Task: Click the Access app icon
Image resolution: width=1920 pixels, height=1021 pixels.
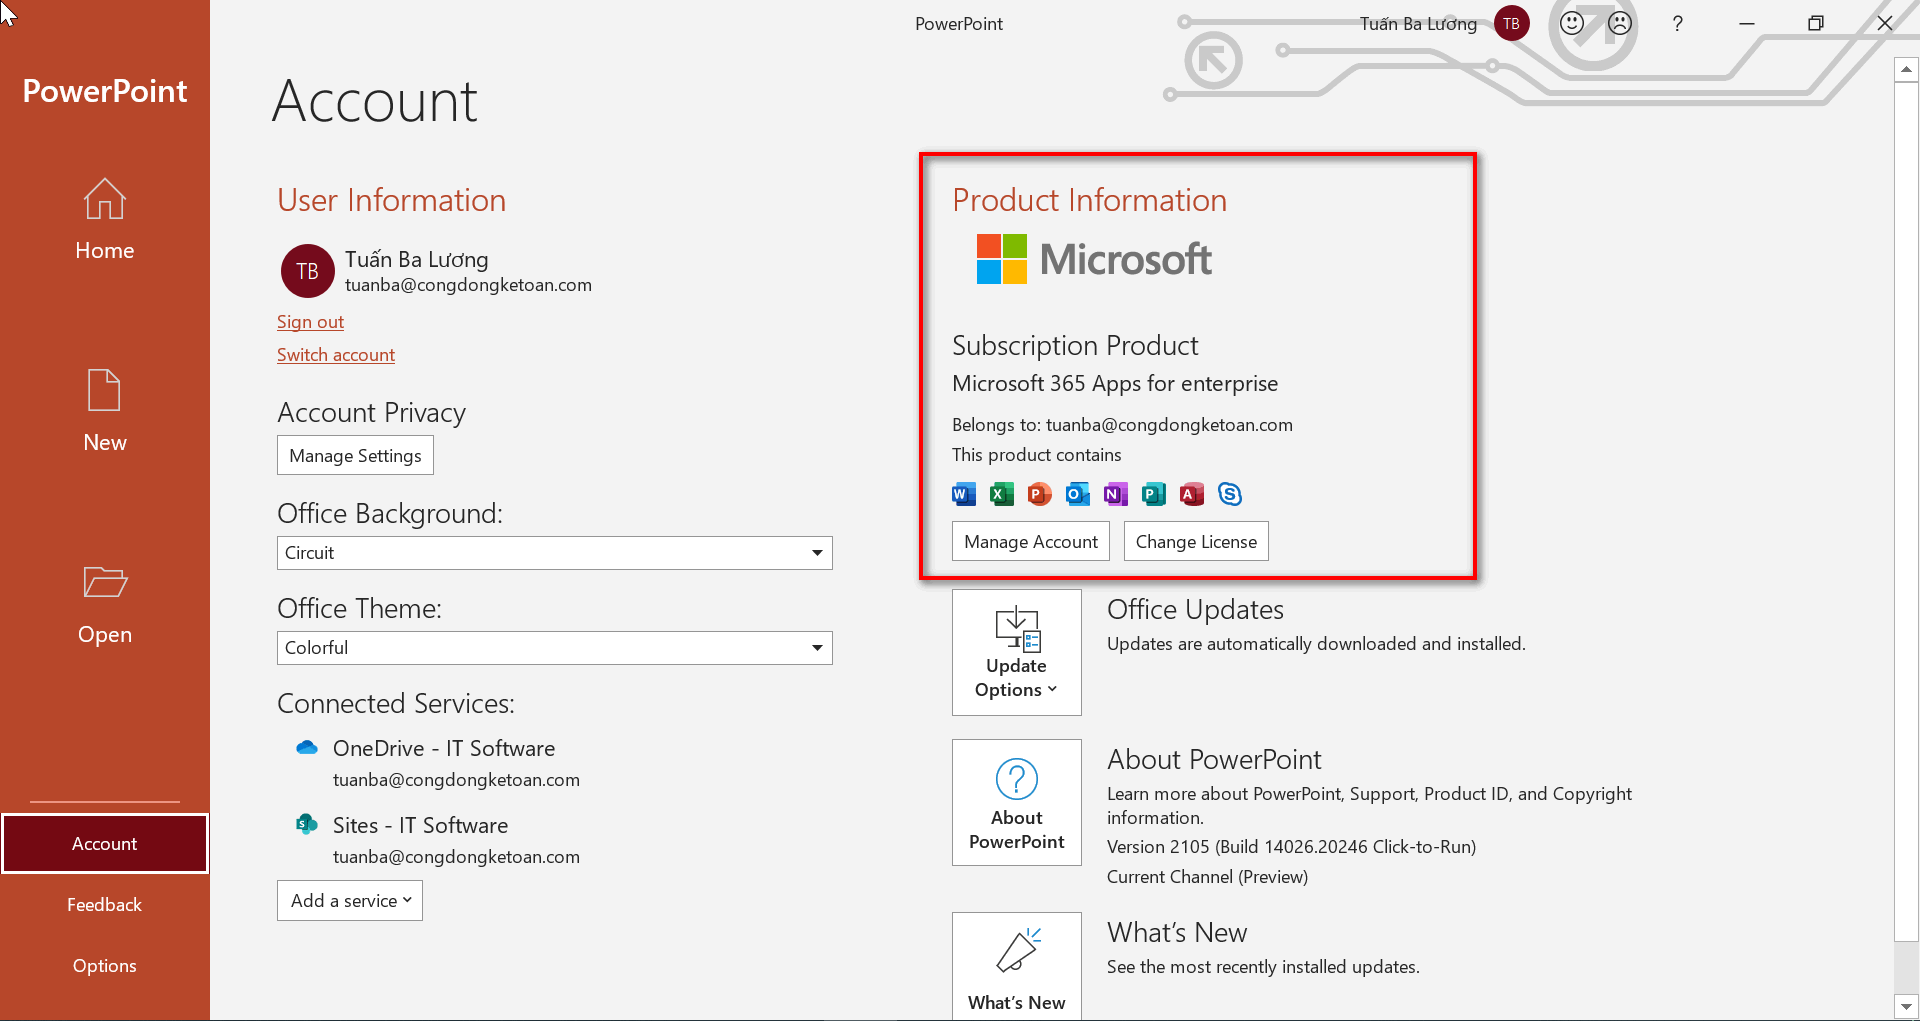Action: pos(1192,494)
